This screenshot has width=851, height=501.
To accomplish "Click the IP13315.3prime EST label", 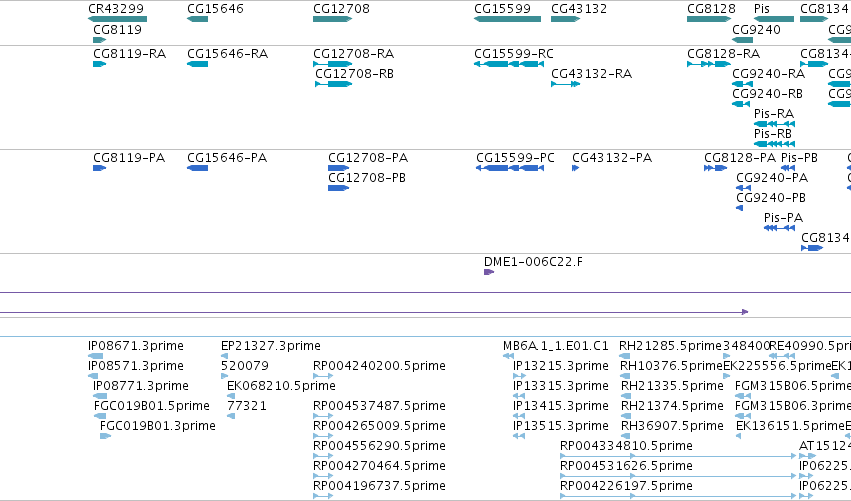I will [x=561, y=385].
